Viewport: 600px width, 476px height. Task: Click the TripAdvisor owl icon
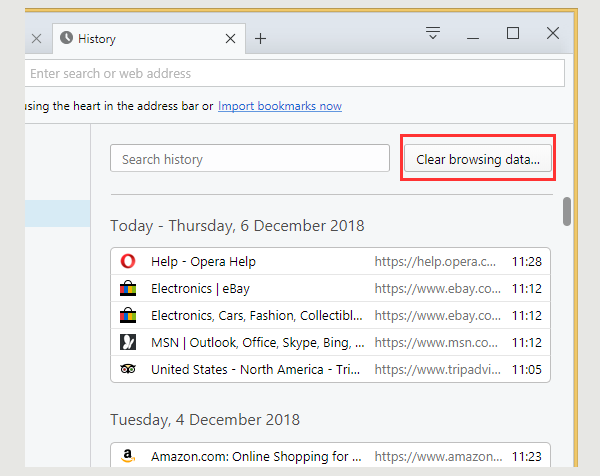click(128, 369)
